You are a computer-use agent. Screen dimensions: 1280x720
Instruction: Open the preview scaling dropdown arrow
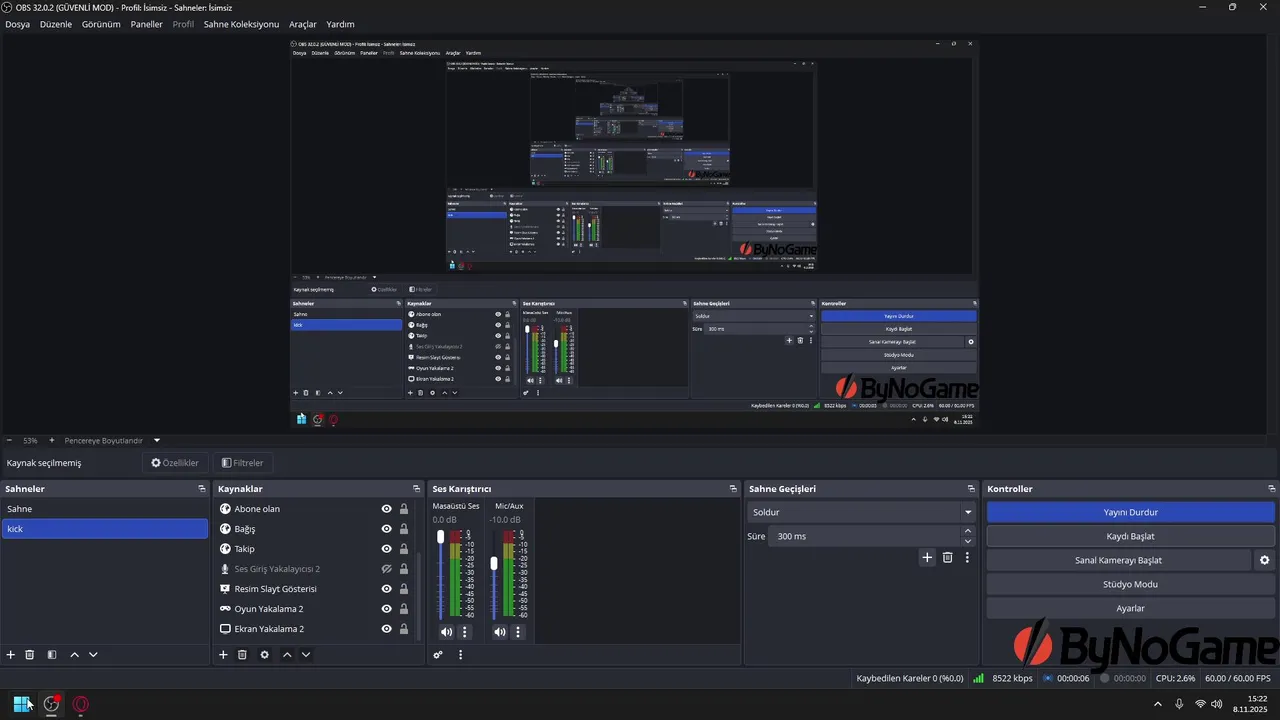tap(157, 440)
